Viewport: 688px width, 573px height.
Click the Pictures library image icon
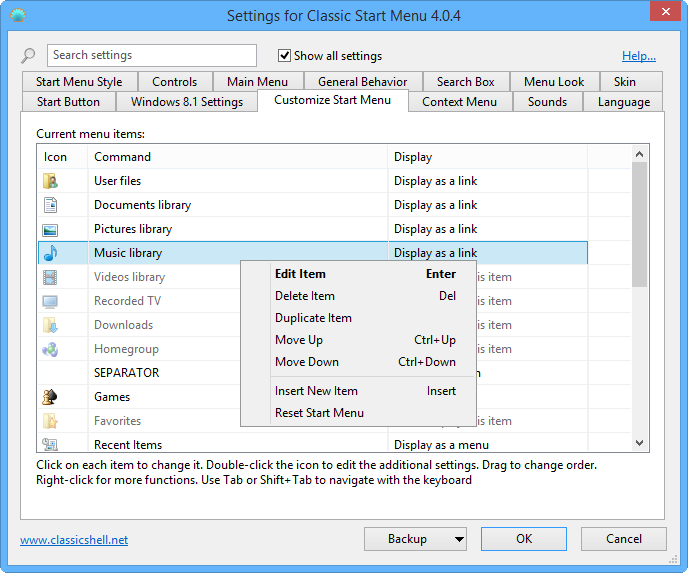[x=50, y=229]
